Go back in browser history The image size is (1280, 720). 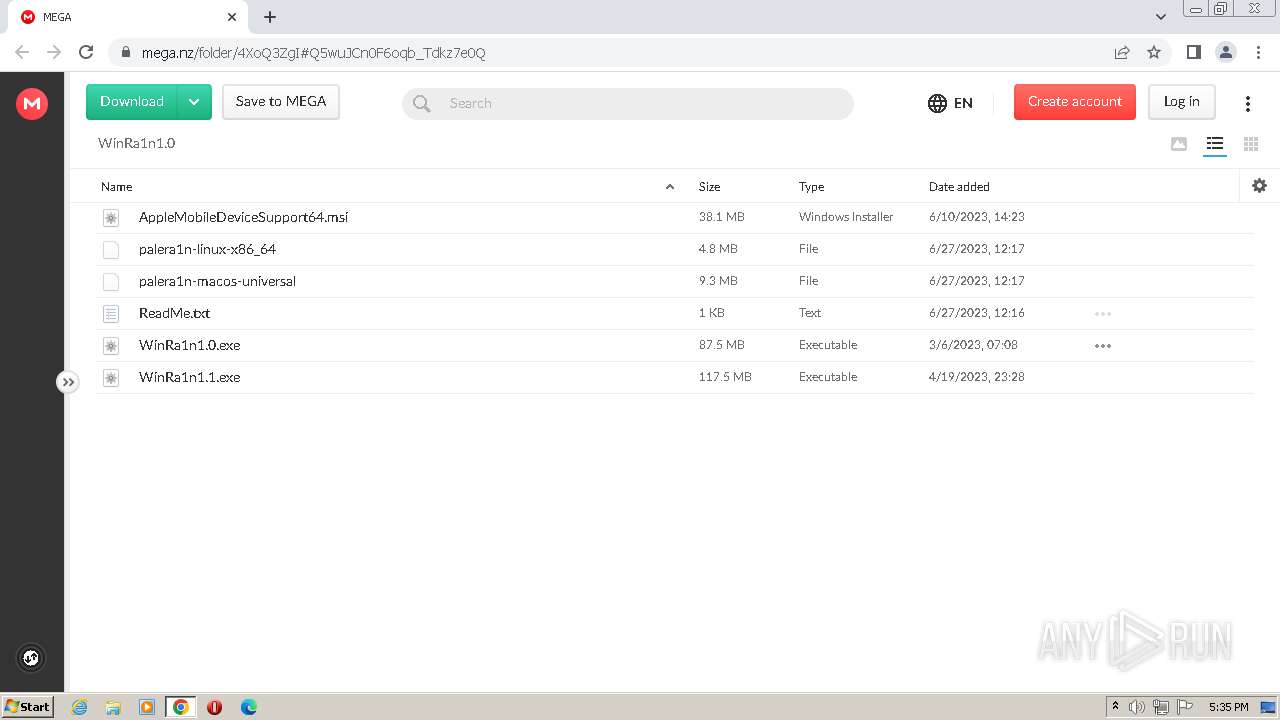click(x=22, y=52)
